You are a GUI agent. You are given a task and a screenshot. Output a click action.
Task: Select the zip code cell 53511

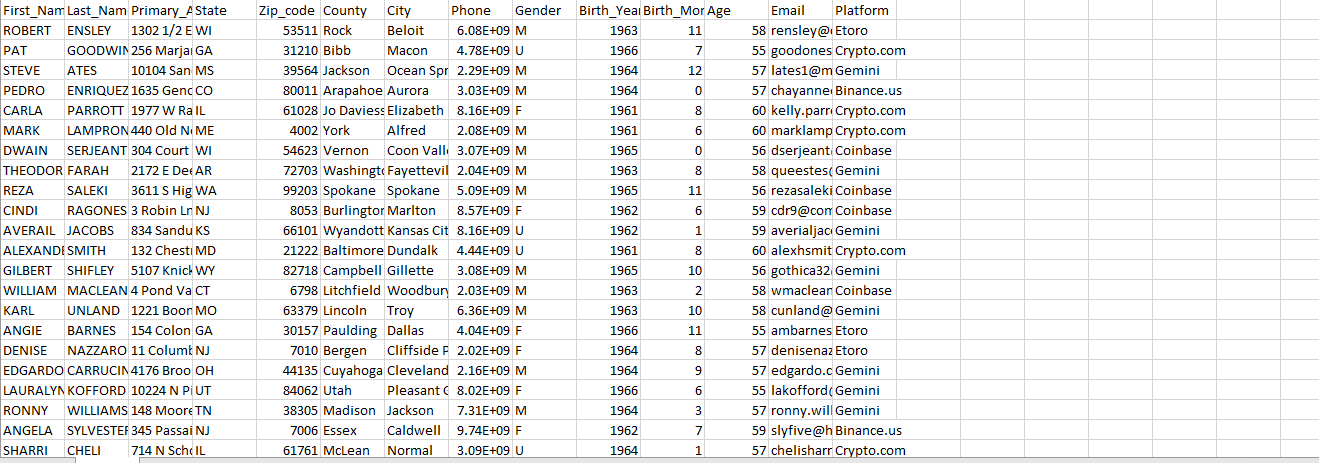[x=288, y=30]
